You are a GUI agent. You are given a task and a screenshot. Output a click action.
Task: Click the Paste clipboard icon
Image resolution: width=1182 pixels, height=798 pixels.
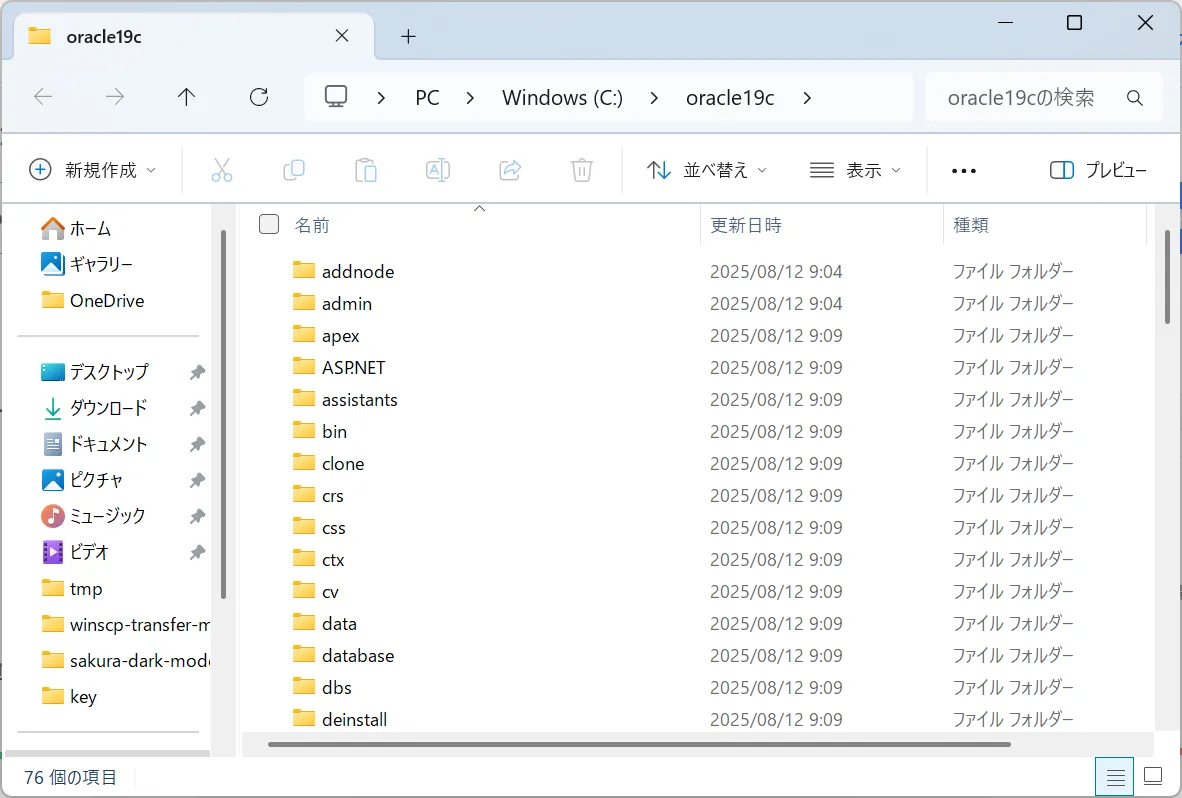click(x=366, y=170)
